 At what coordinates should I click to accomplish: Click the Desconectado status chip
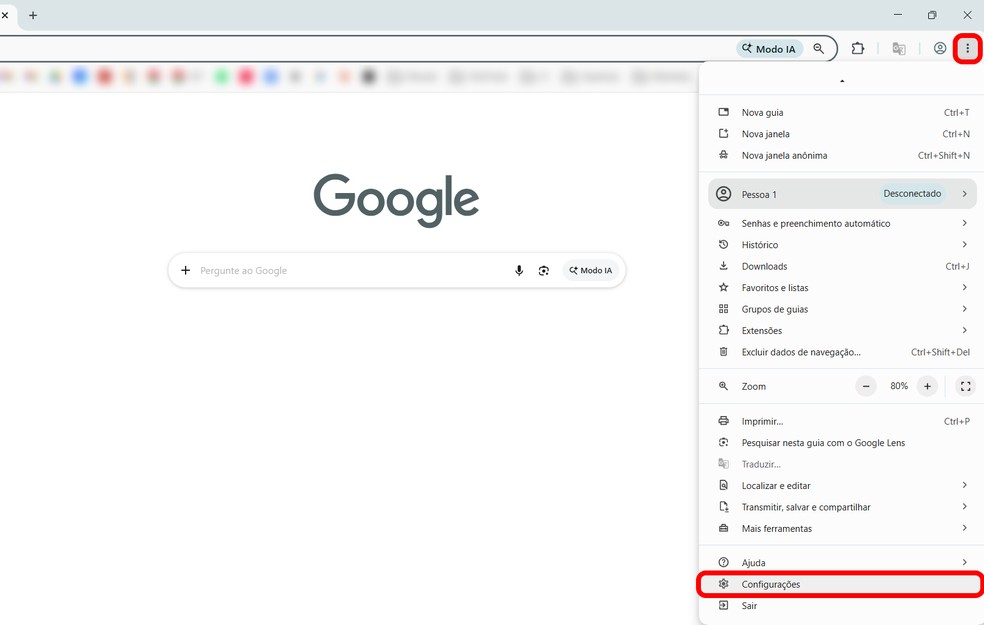912,194
